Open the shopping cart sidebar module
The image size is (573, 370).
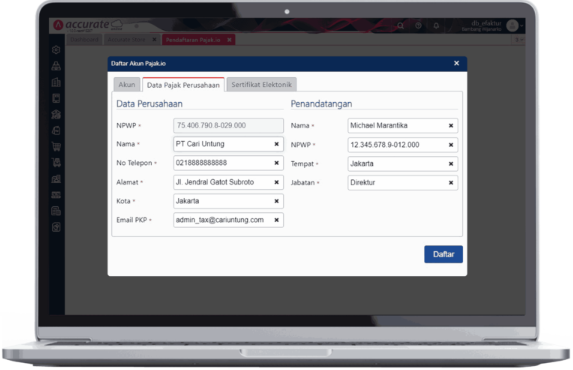pos(56,147)
